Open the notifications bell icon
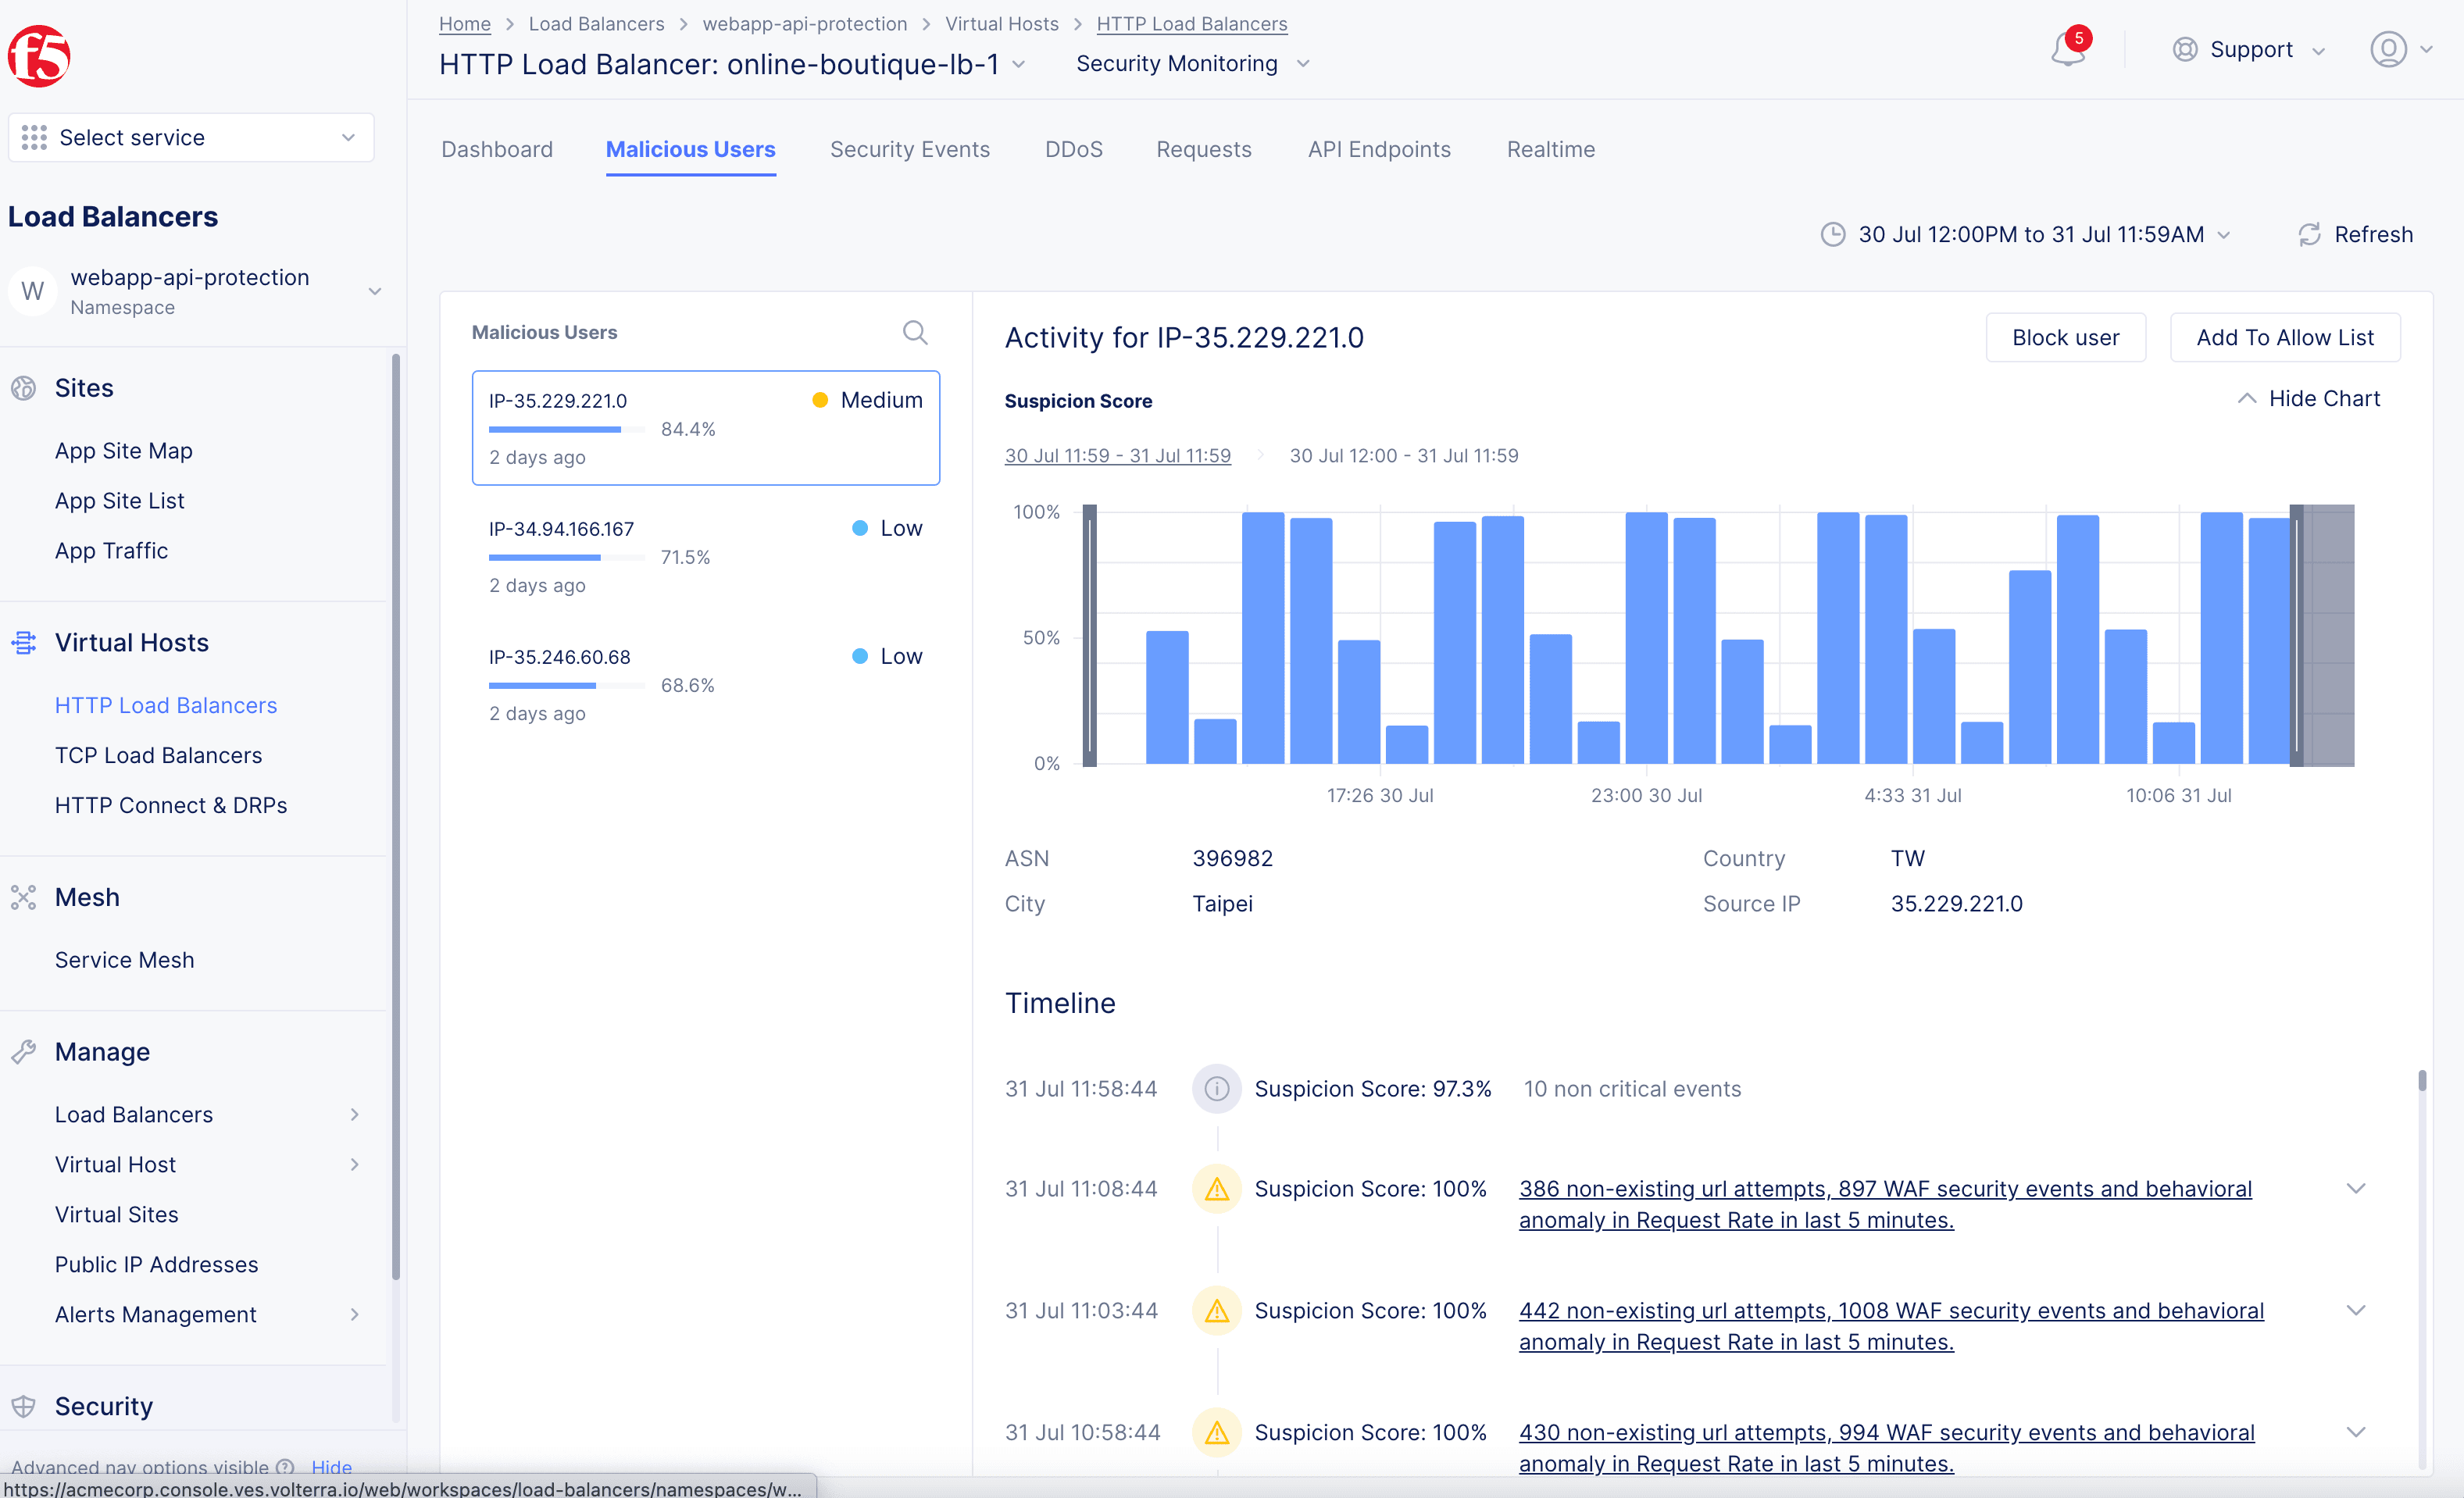Image resolution: width=2464 pixels, height=1498 pixels. [2068, 48]
